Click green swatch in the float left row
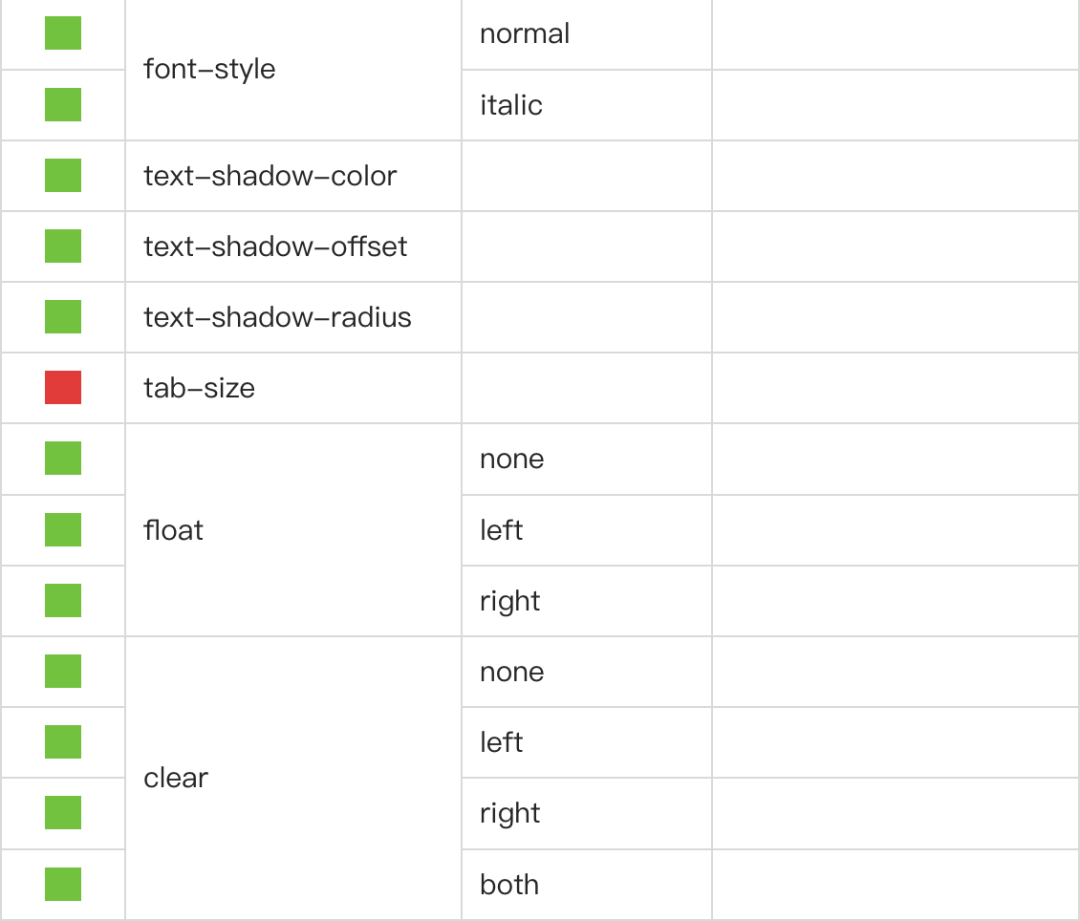The image size is (1080, 921). [63, 529]
